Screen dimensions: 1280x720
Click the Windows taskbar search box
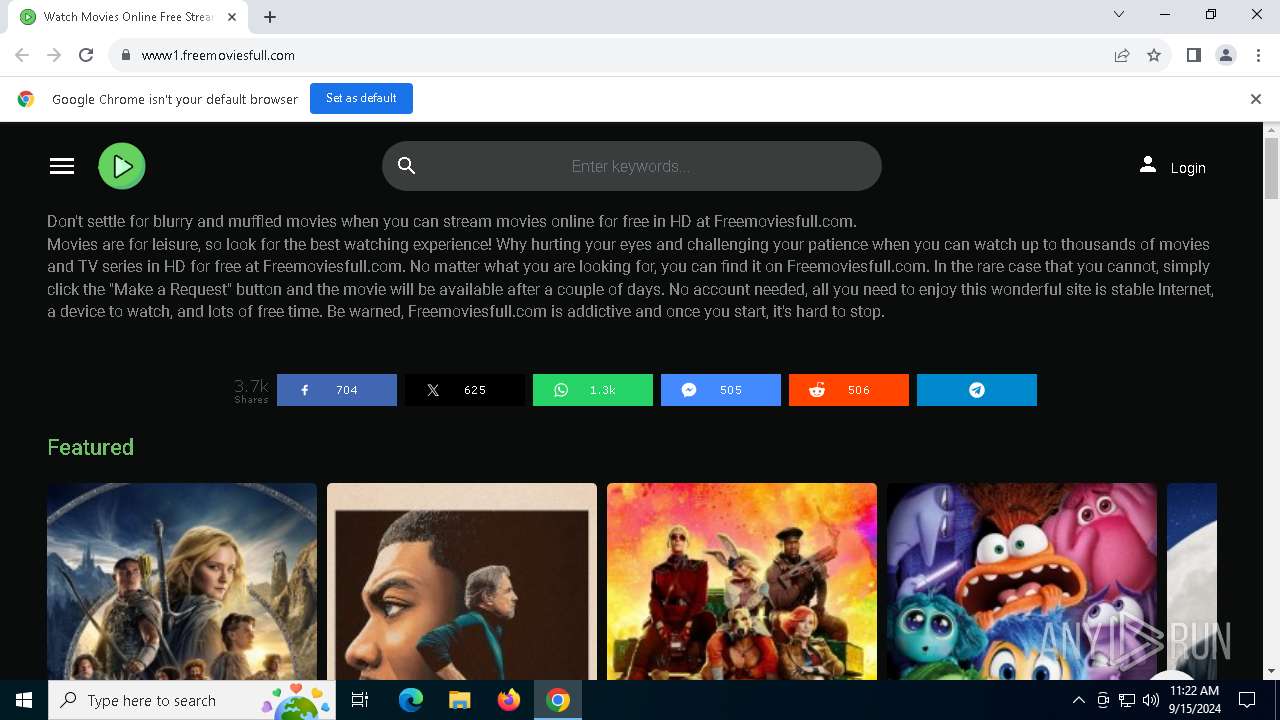tap(192, 700)
